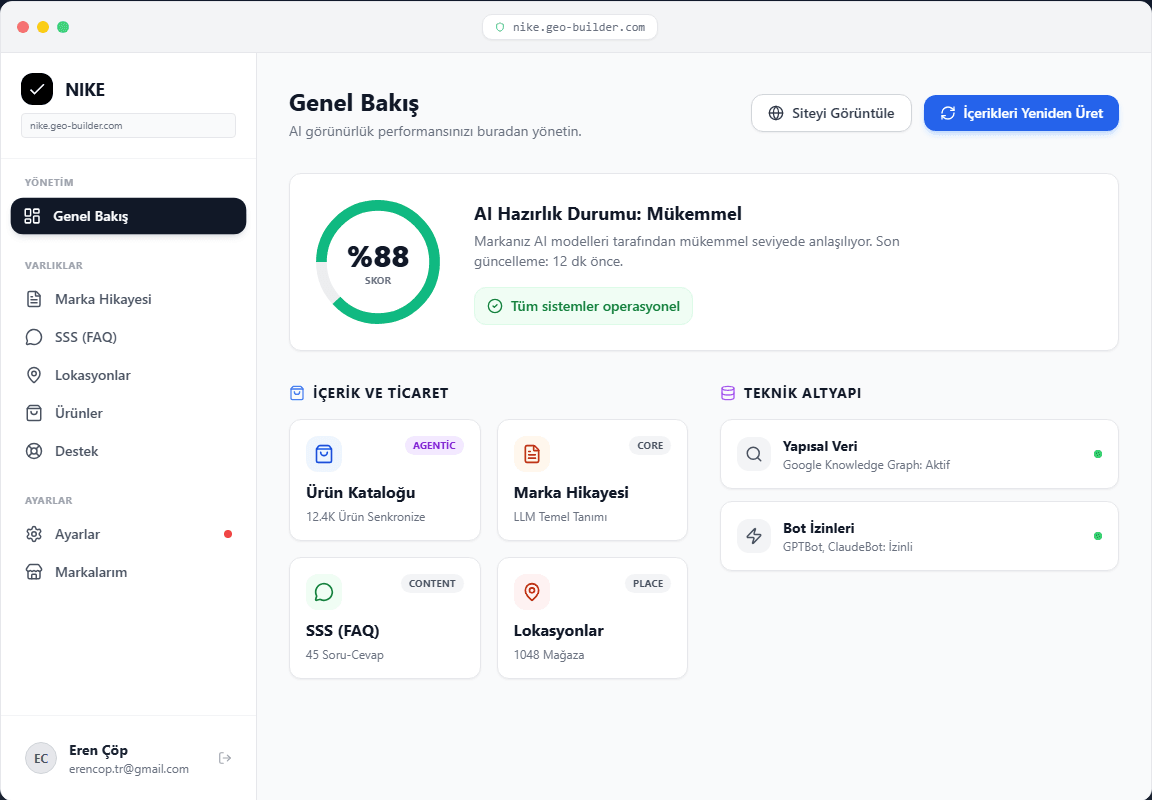1152x800 pixels.
Task: Click the EC user avatar
Action: click(41, 758)
